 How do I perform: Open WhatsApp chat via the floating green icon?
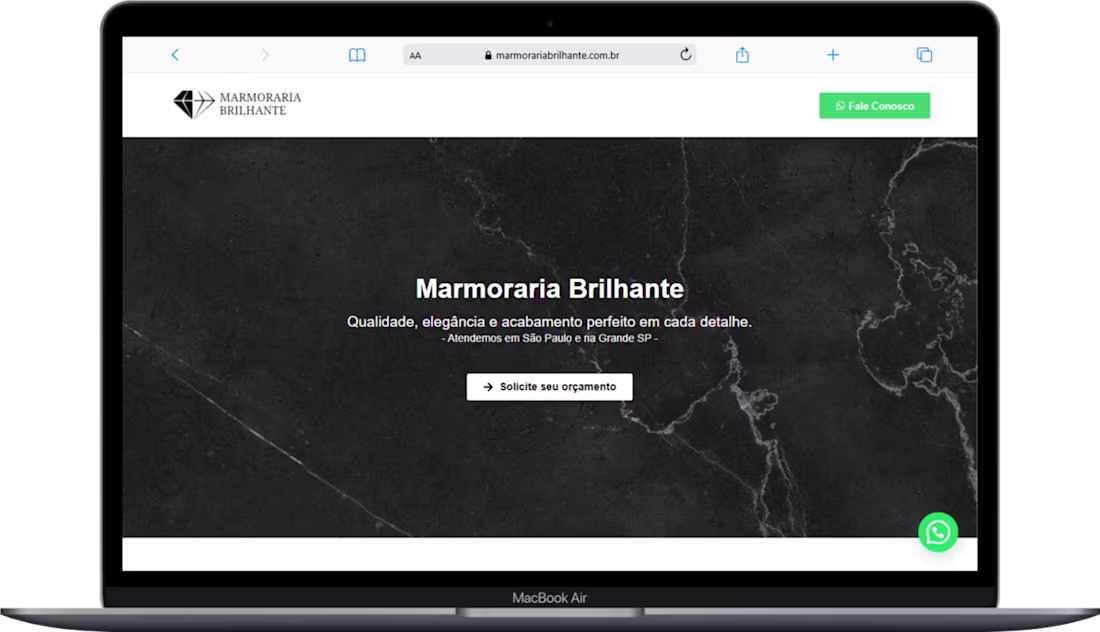pos(937,533)
